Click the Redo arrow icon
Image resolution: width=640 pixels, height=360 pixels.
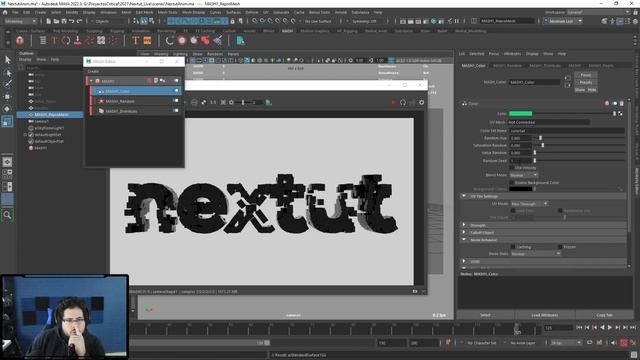[79, 21]
